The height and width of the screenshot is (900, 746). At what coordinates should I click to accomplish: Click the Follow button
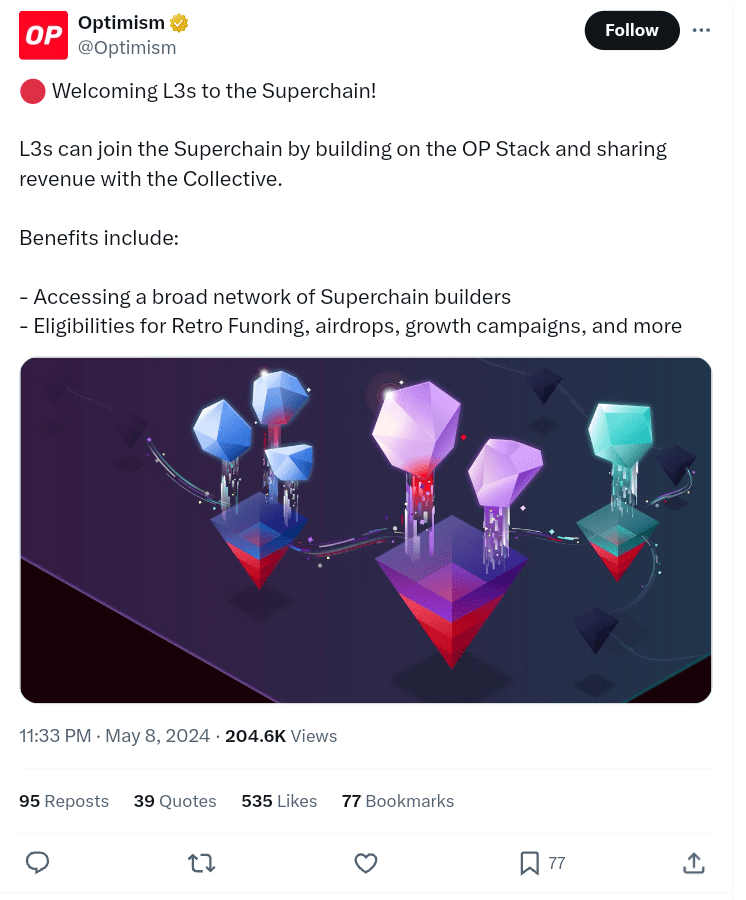tap(631, 30)
